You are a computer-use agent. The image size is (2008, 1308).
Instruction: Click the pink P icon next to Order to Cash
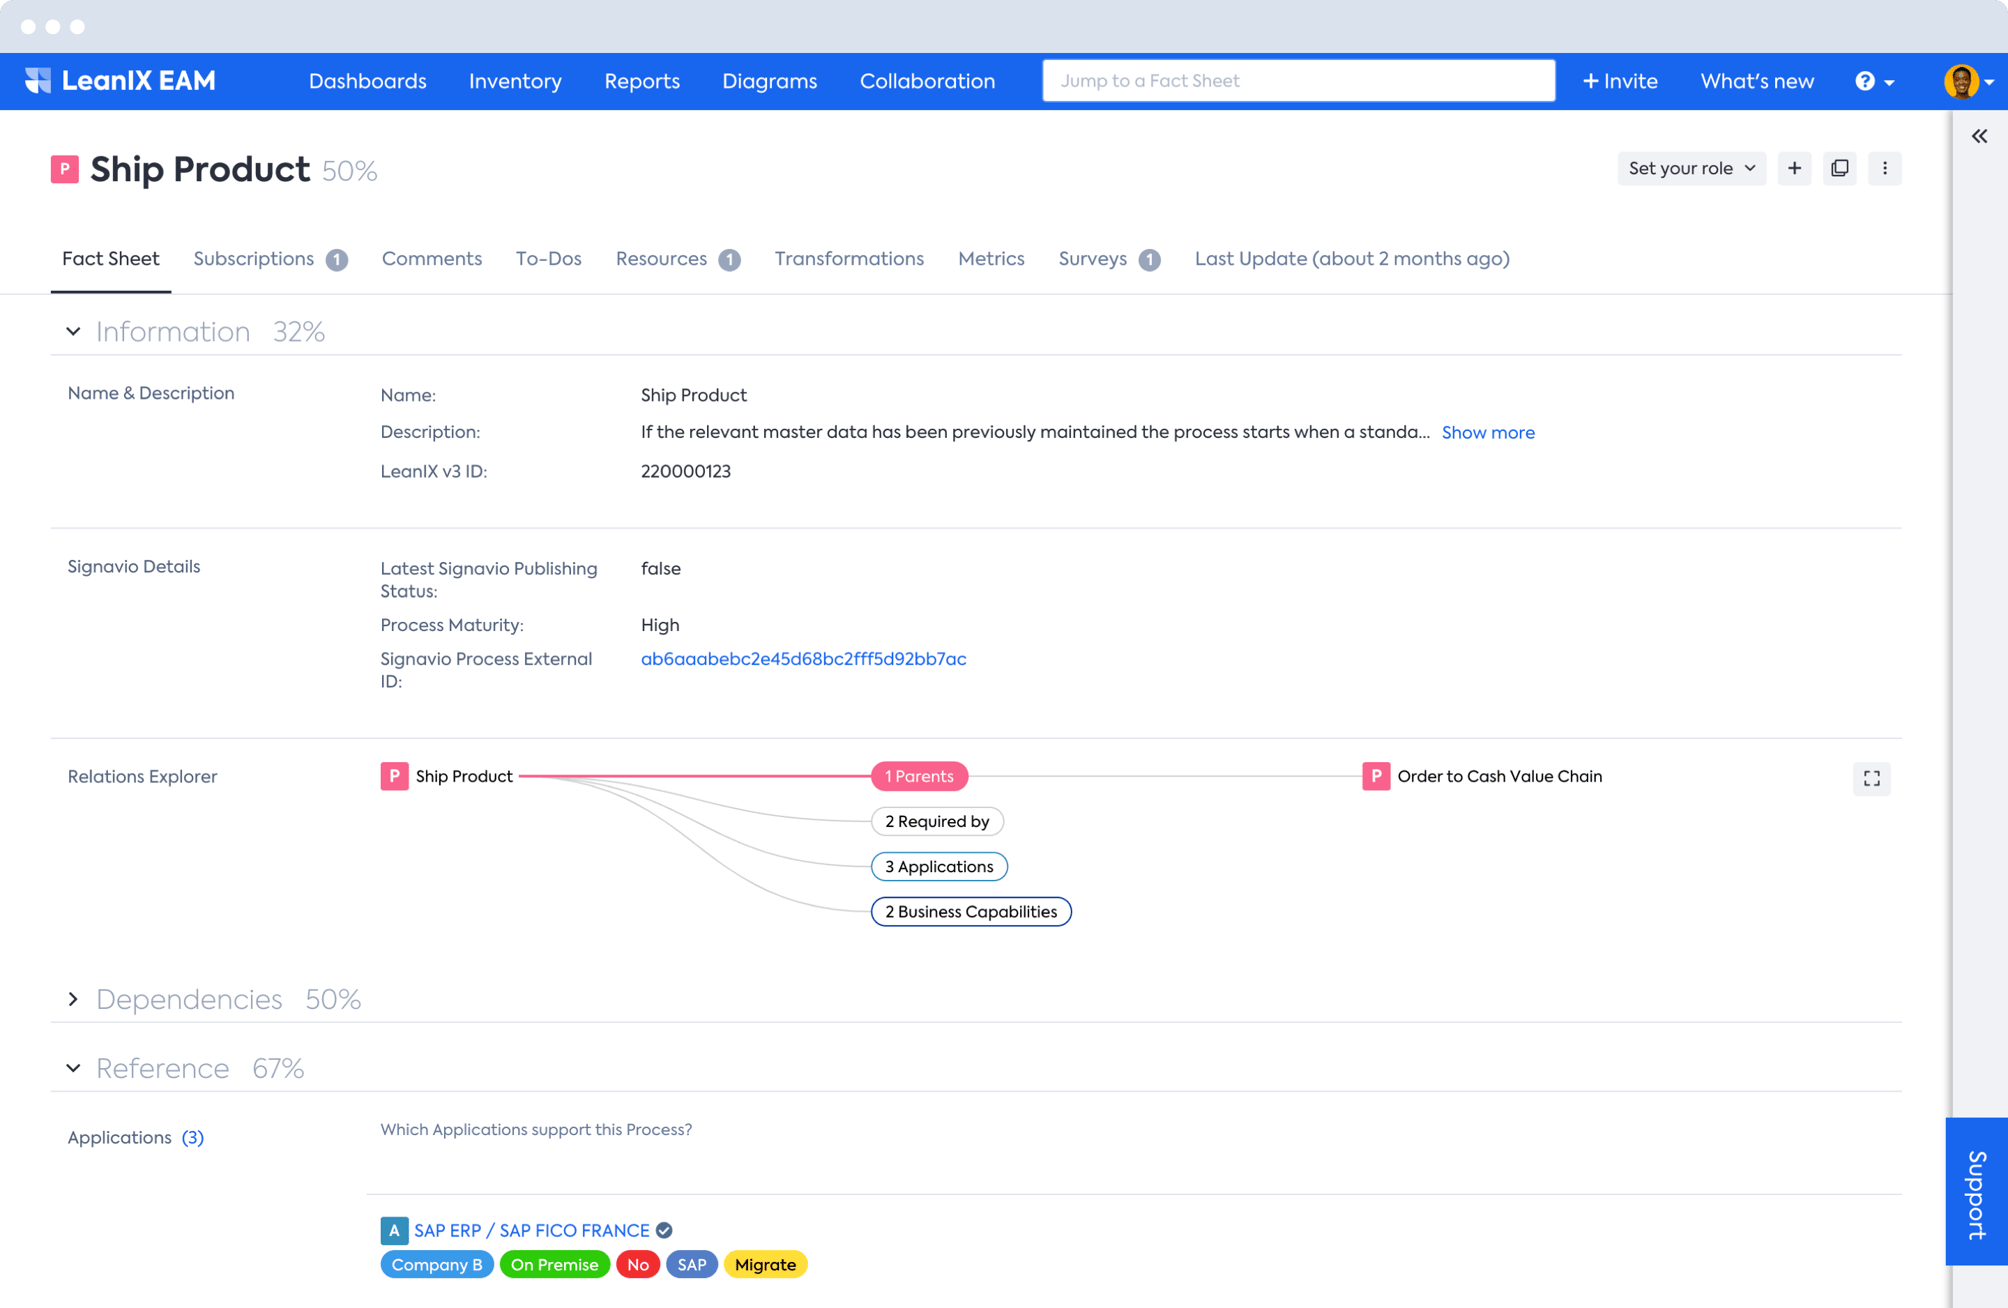(x=1375, y=776)
